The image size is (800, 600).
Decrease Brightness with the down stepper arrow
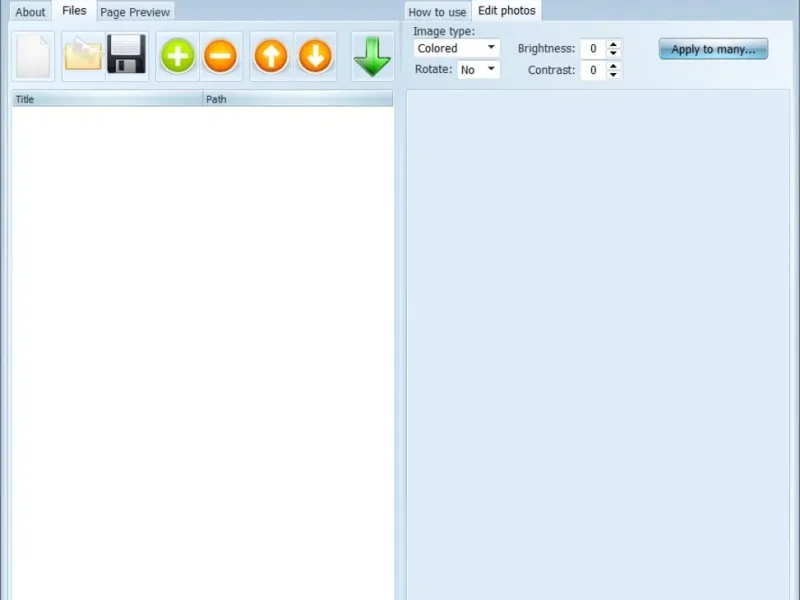pos(613,53)
